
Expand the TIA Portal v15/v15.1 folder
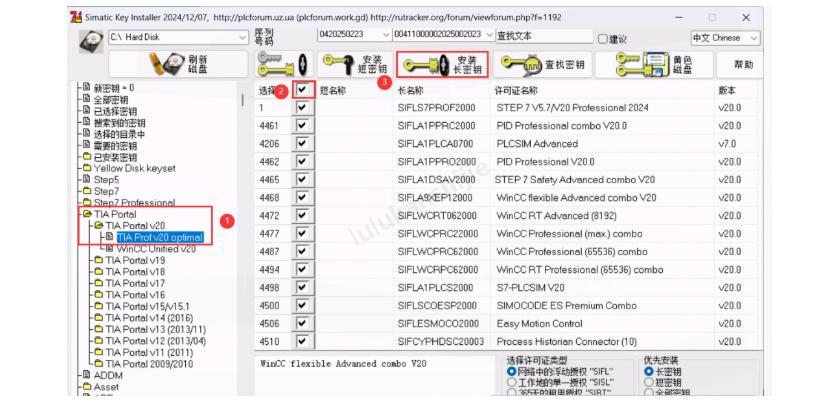pyautogui.click(x=147, y=306)
